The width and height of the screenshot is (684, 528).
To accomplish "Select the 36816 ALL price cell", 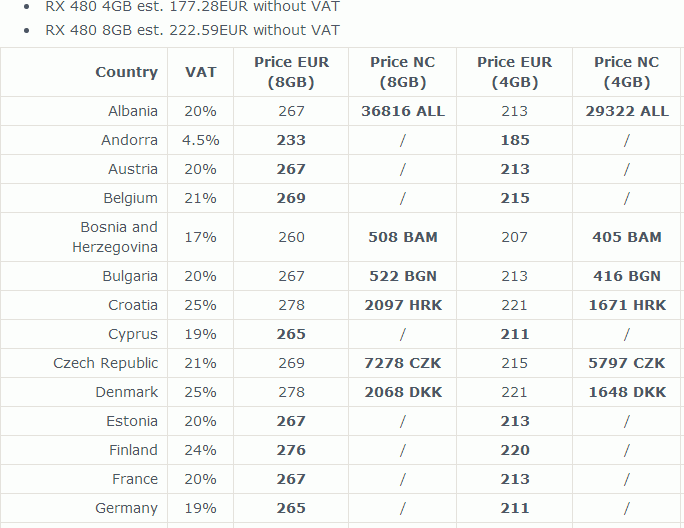I will click(x=403, y=111).
